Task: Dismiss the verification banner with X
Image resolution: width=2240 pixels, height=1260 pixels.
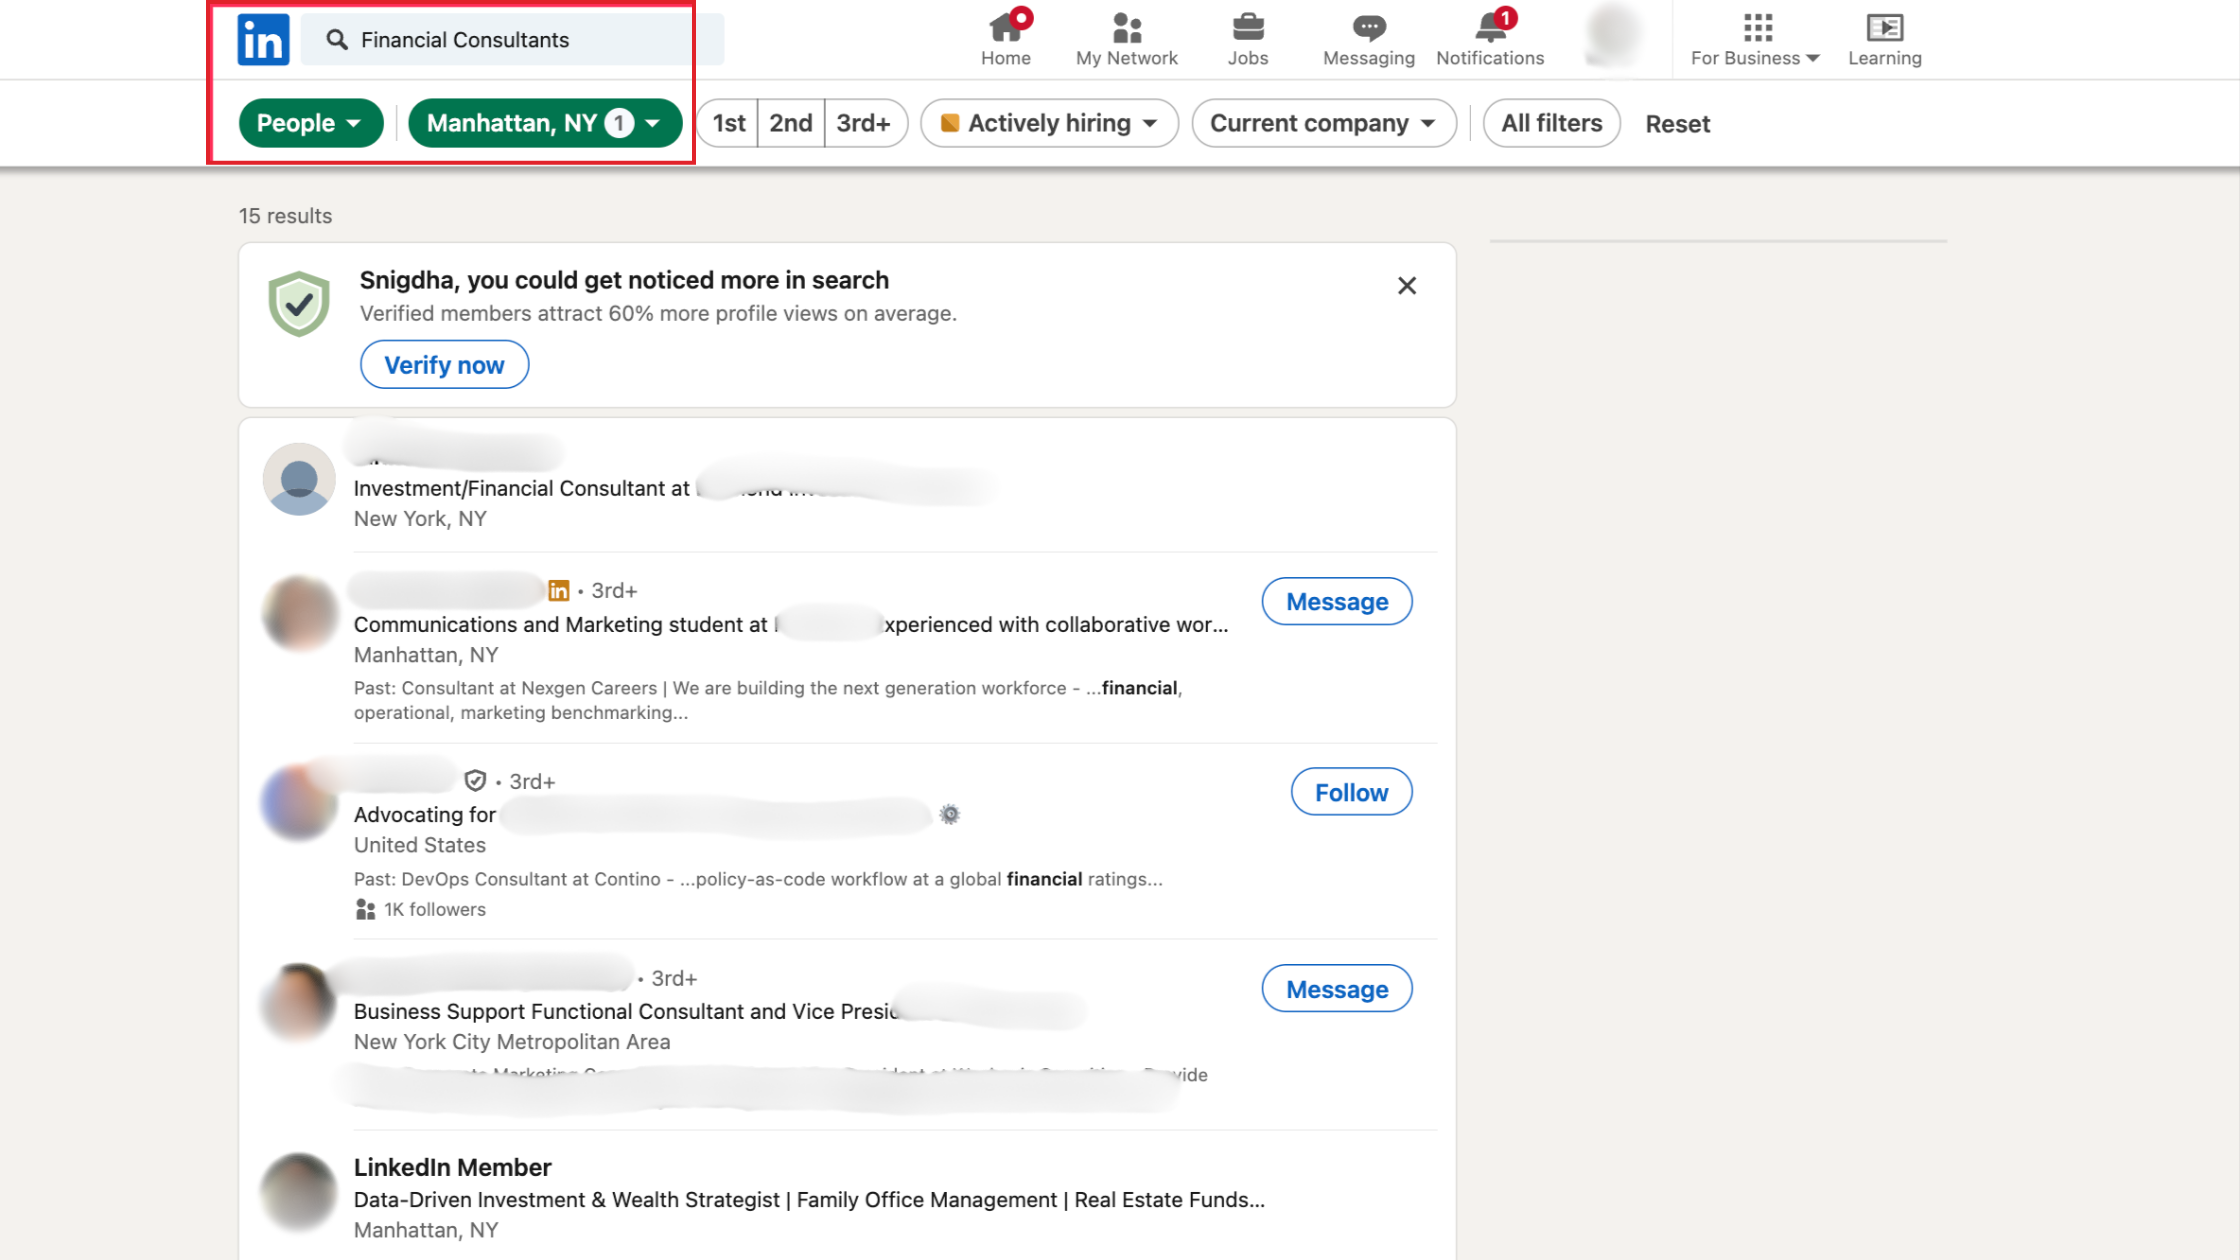Action: pyautogui.click(x=1406, y=286)
